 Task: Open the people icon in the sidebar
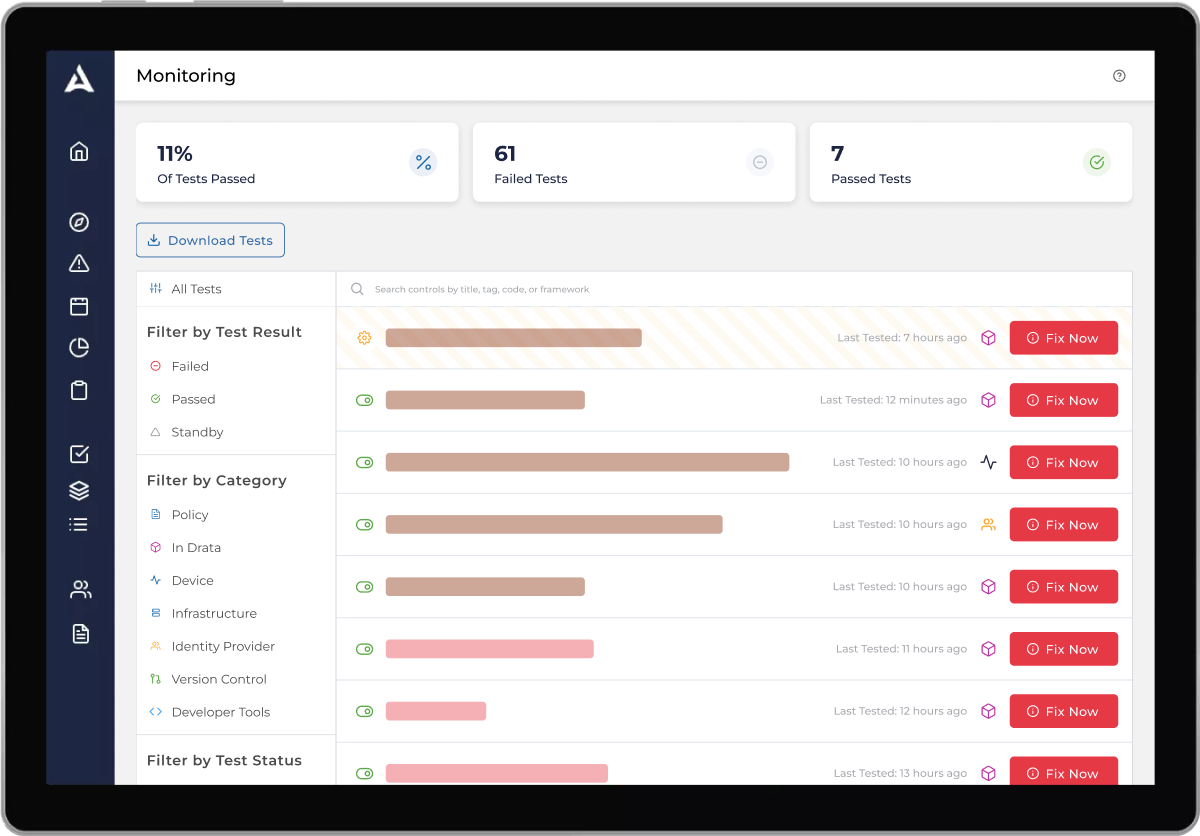tap(81, 590)
